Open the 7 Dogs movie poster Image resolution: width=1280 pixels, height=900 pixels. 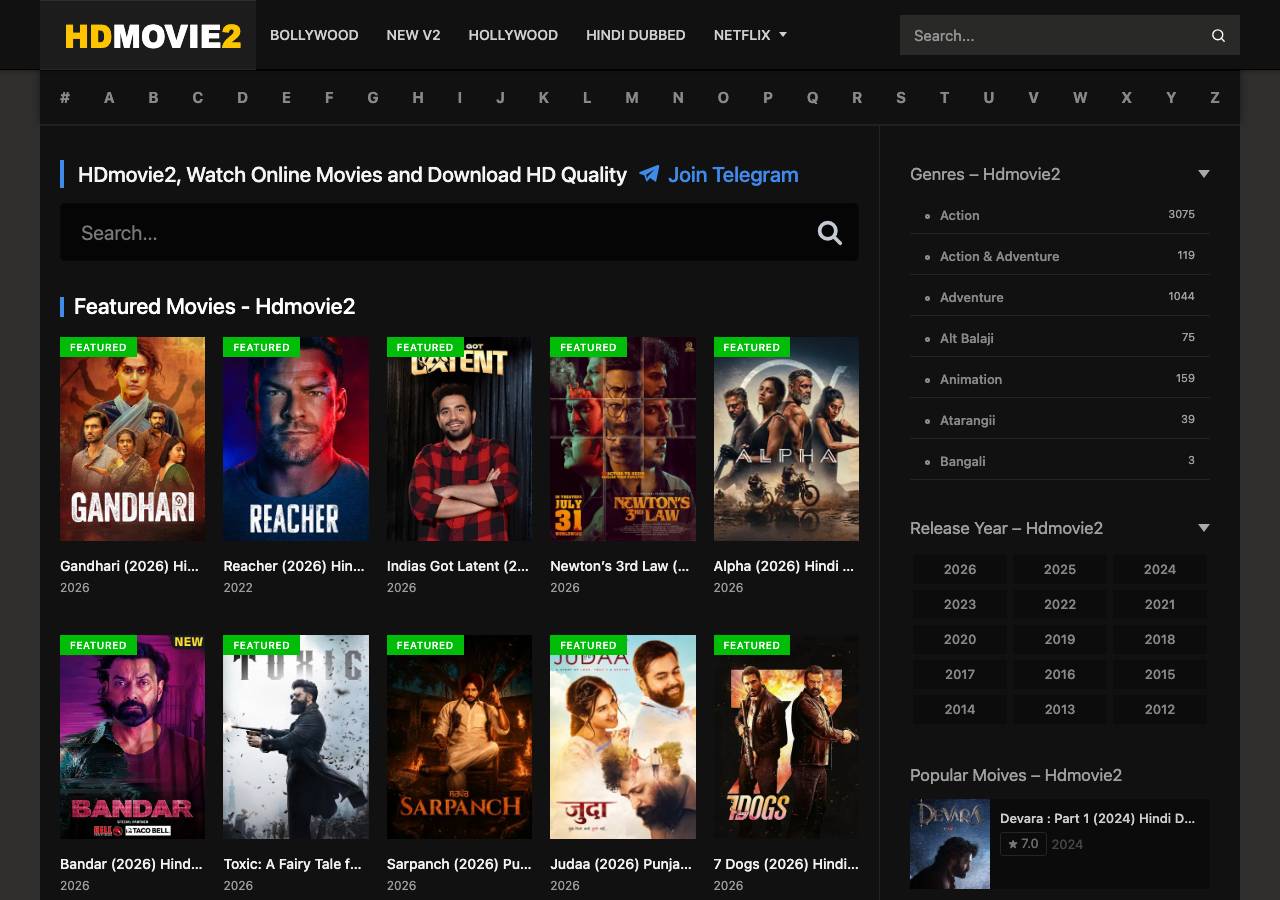click(x=786, y=737)
